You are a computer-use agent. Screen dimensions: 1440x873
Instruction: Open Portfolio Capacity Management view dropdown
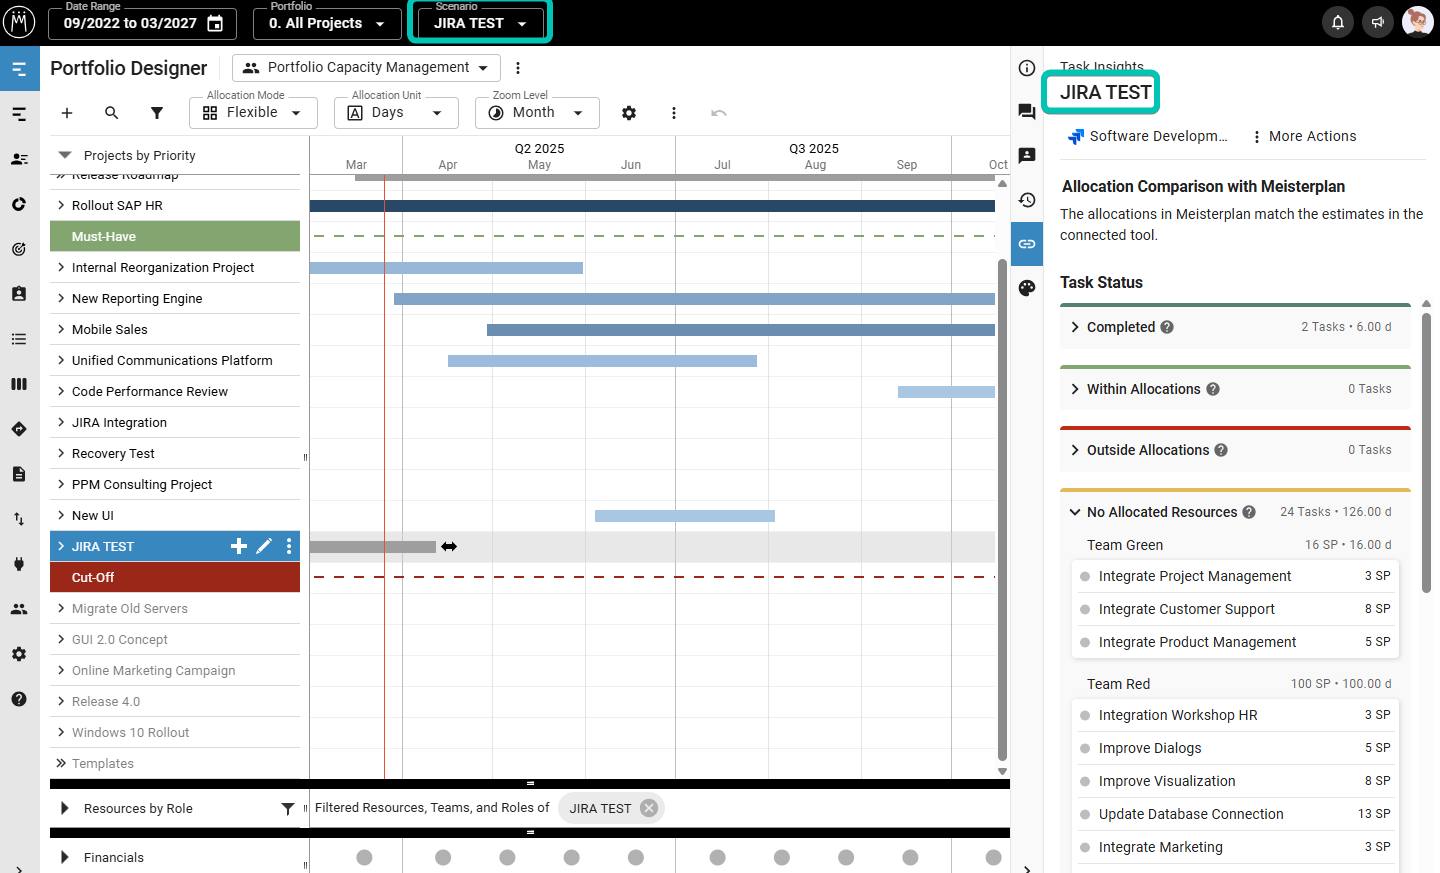click(x=366, y=68)
